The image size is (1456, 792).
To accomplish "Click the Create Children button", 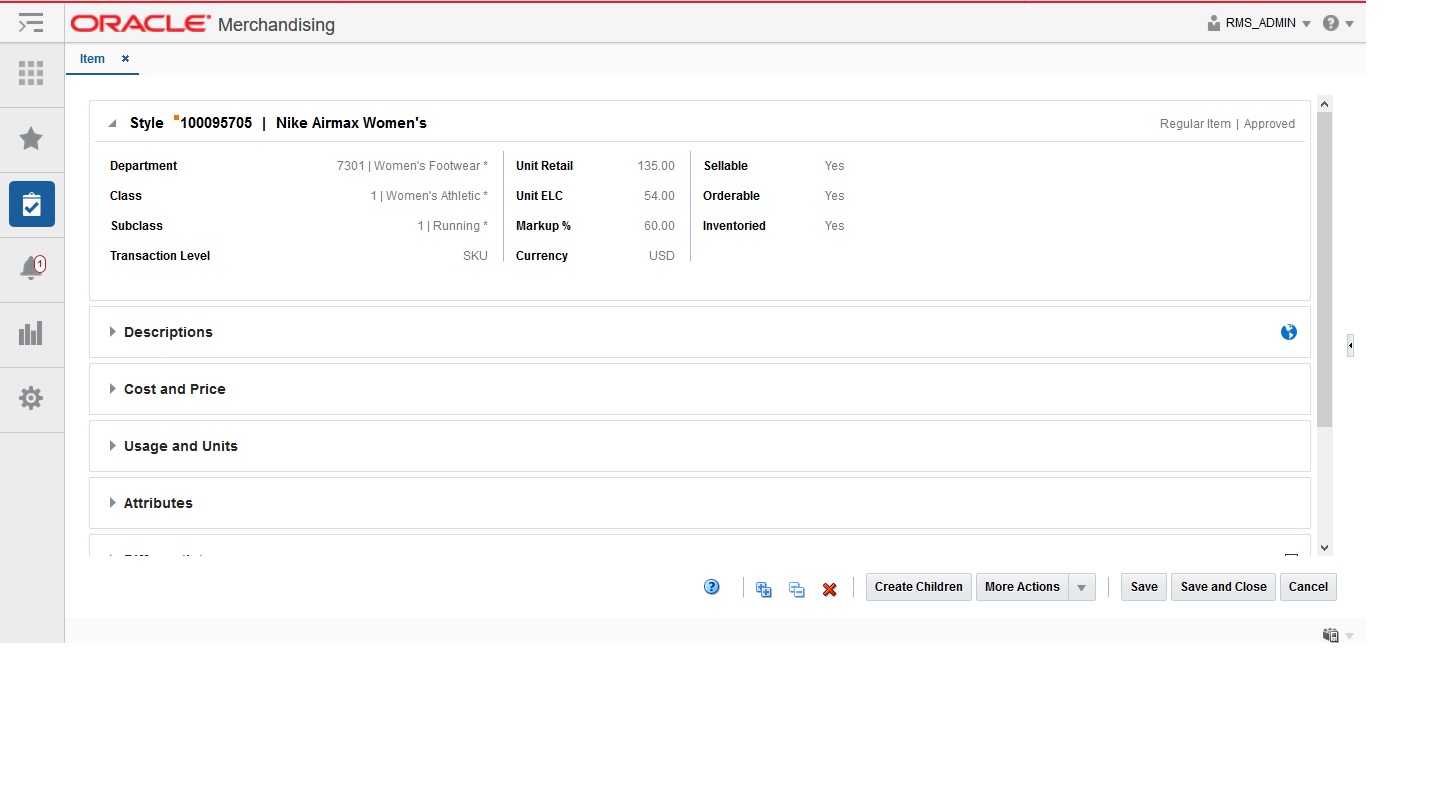I will tap(918, 587).
